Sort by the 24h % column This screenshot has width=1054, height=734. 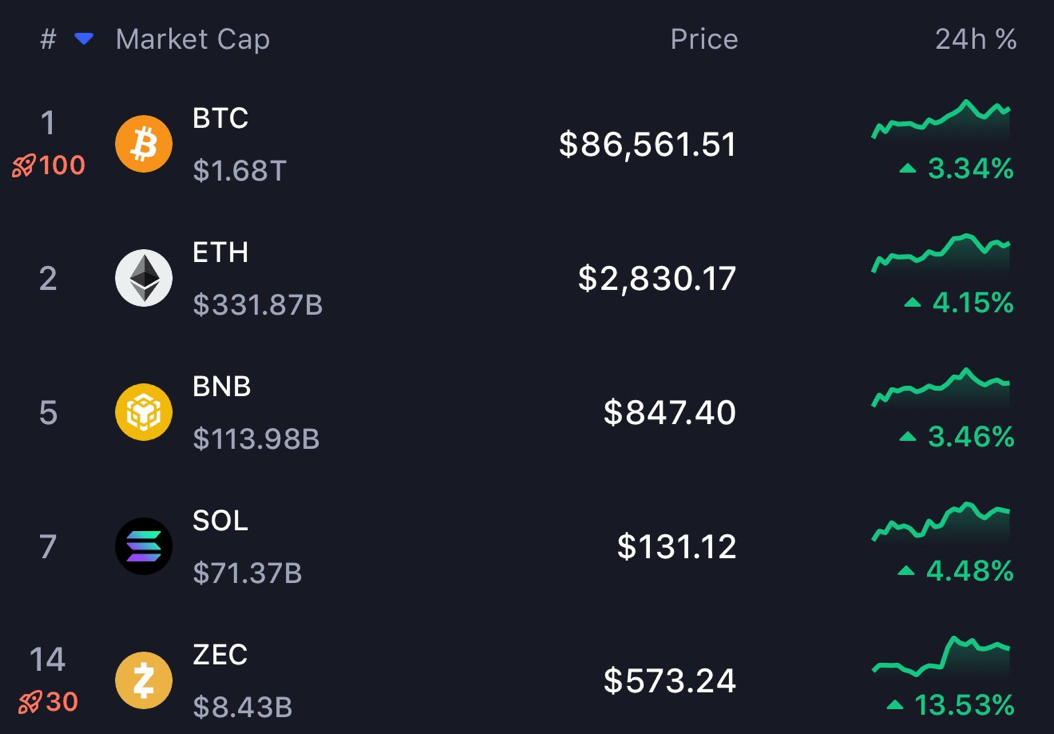[x=975, y=40]
